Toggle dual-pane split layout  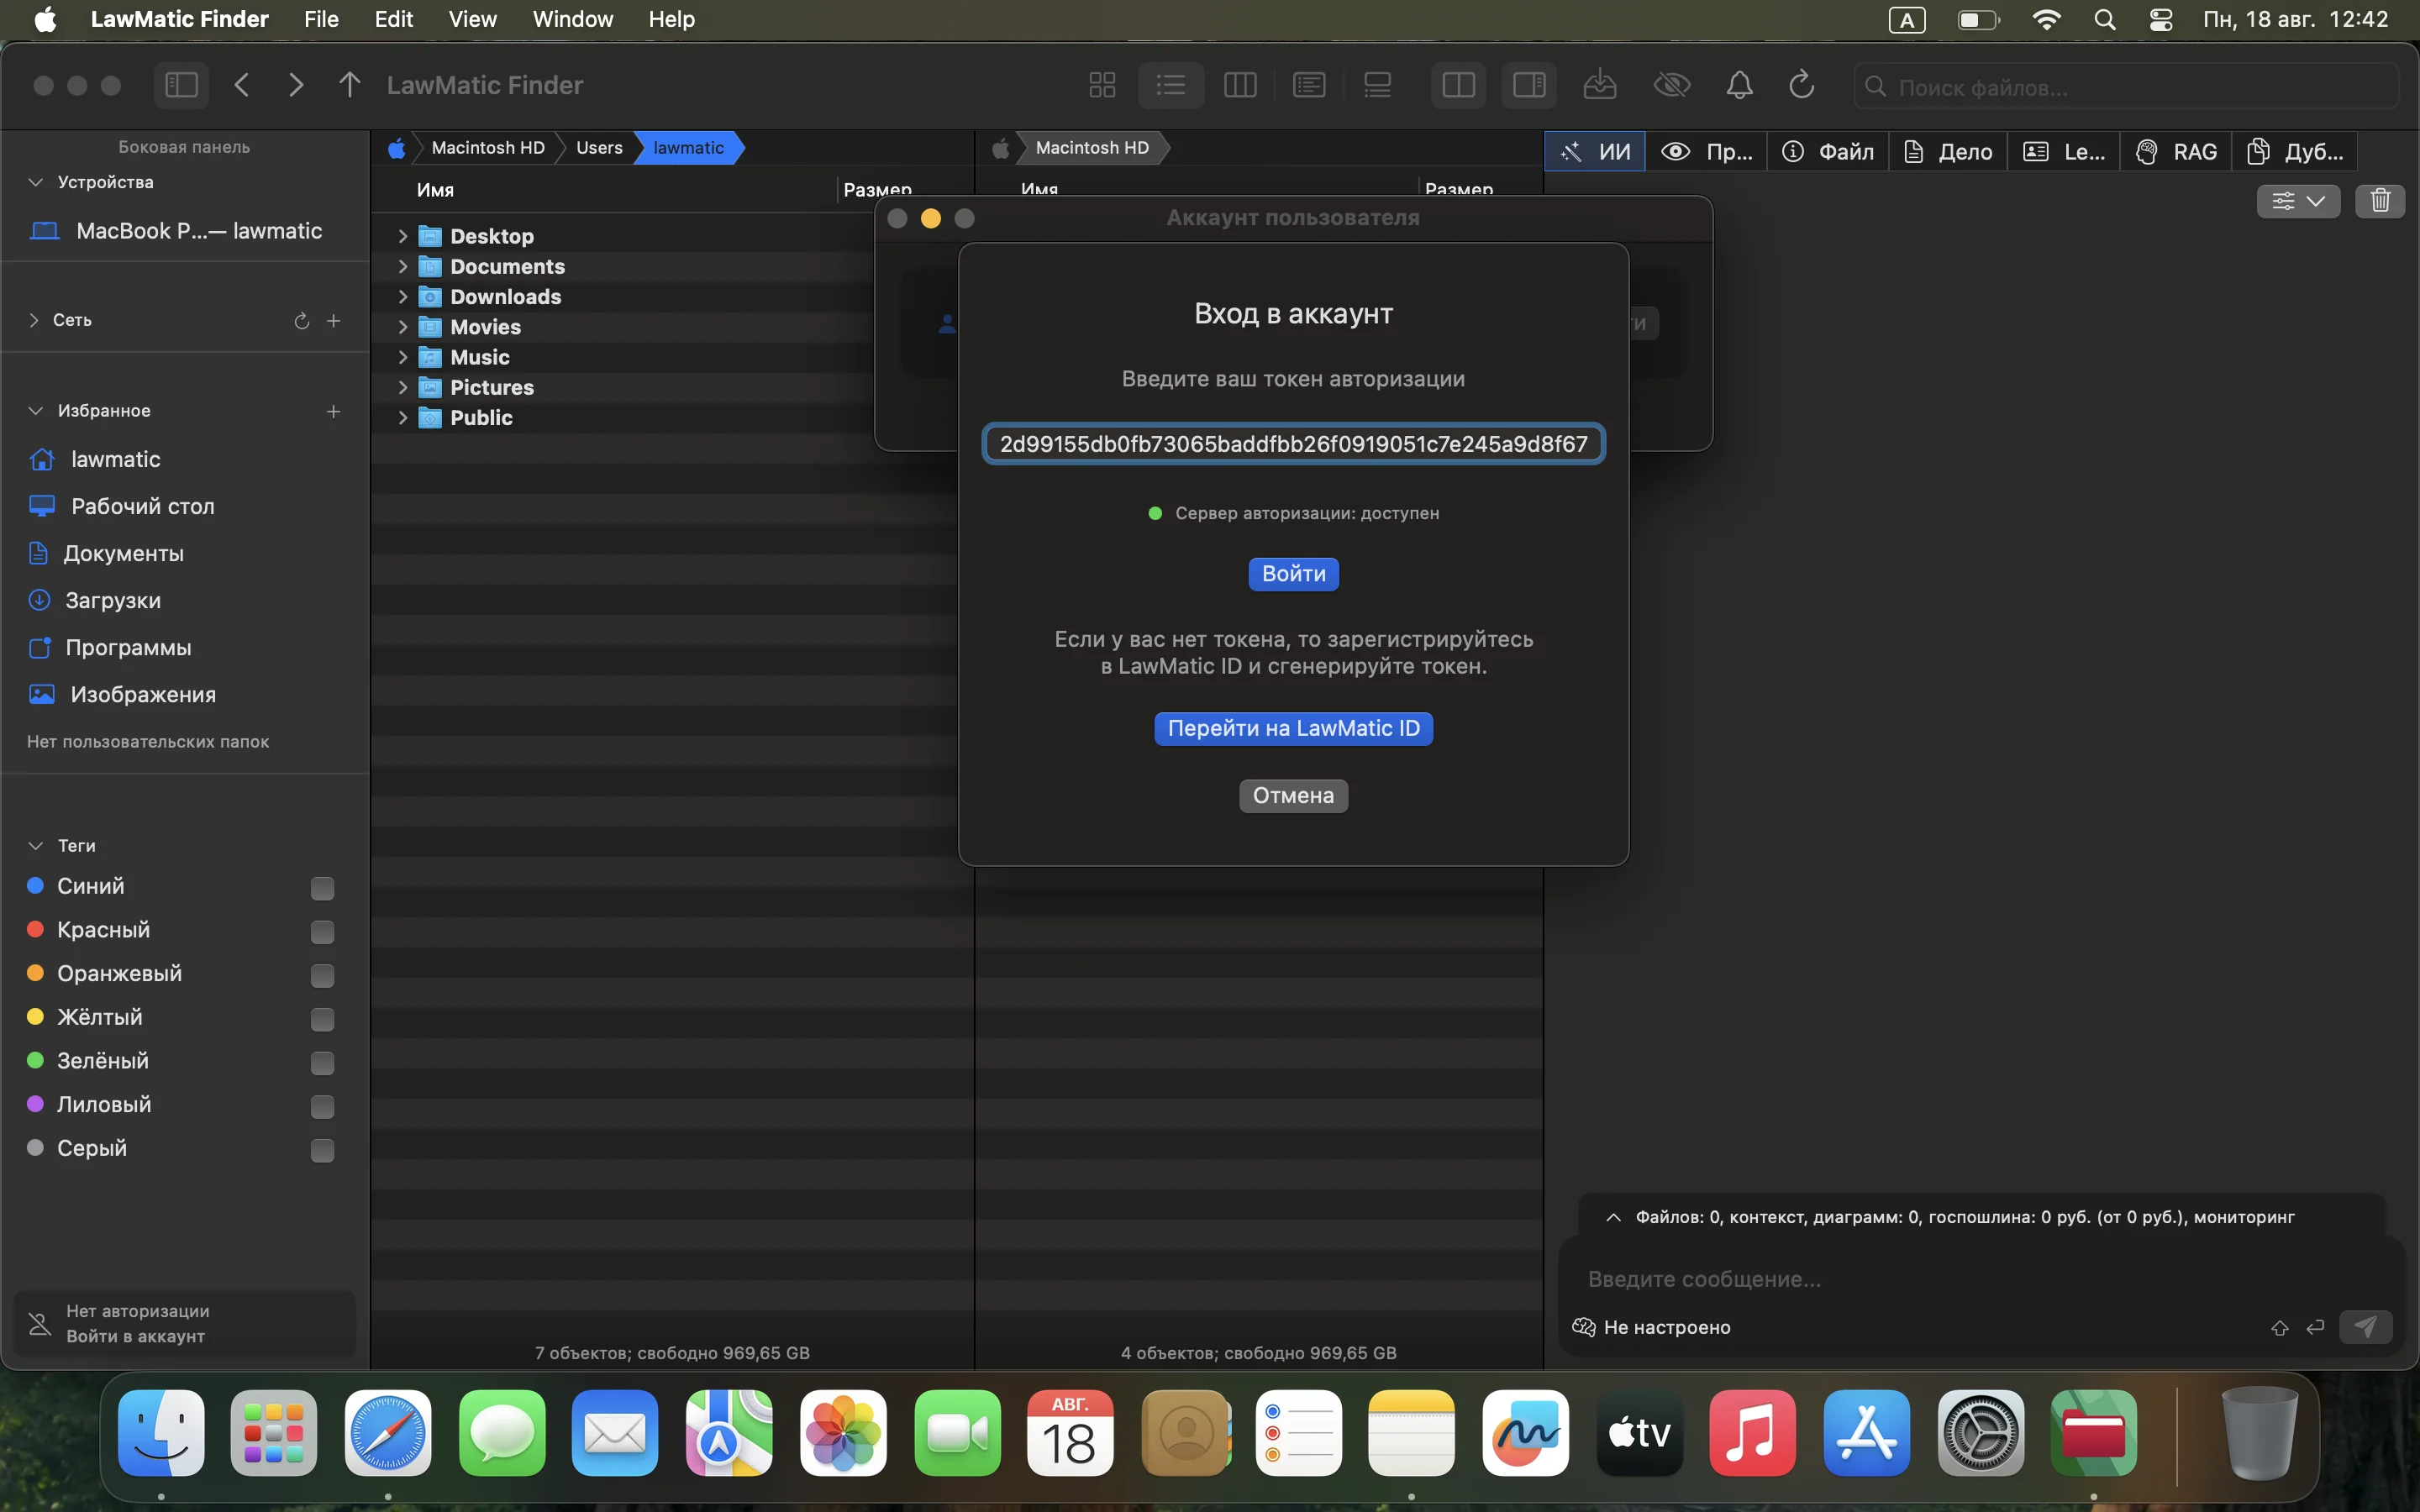pyautogui.click(x=1459, y=85)
